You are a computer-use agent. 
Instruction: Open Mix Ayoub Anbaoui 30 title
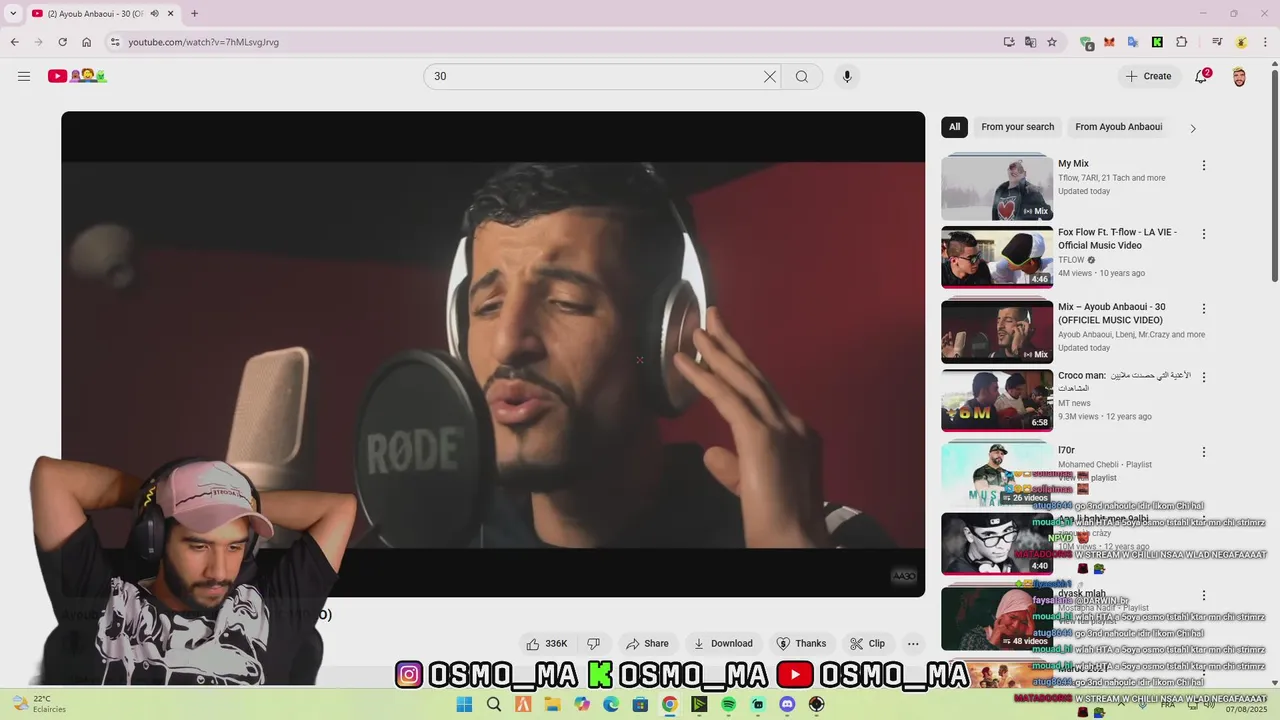coord(1110,314)
